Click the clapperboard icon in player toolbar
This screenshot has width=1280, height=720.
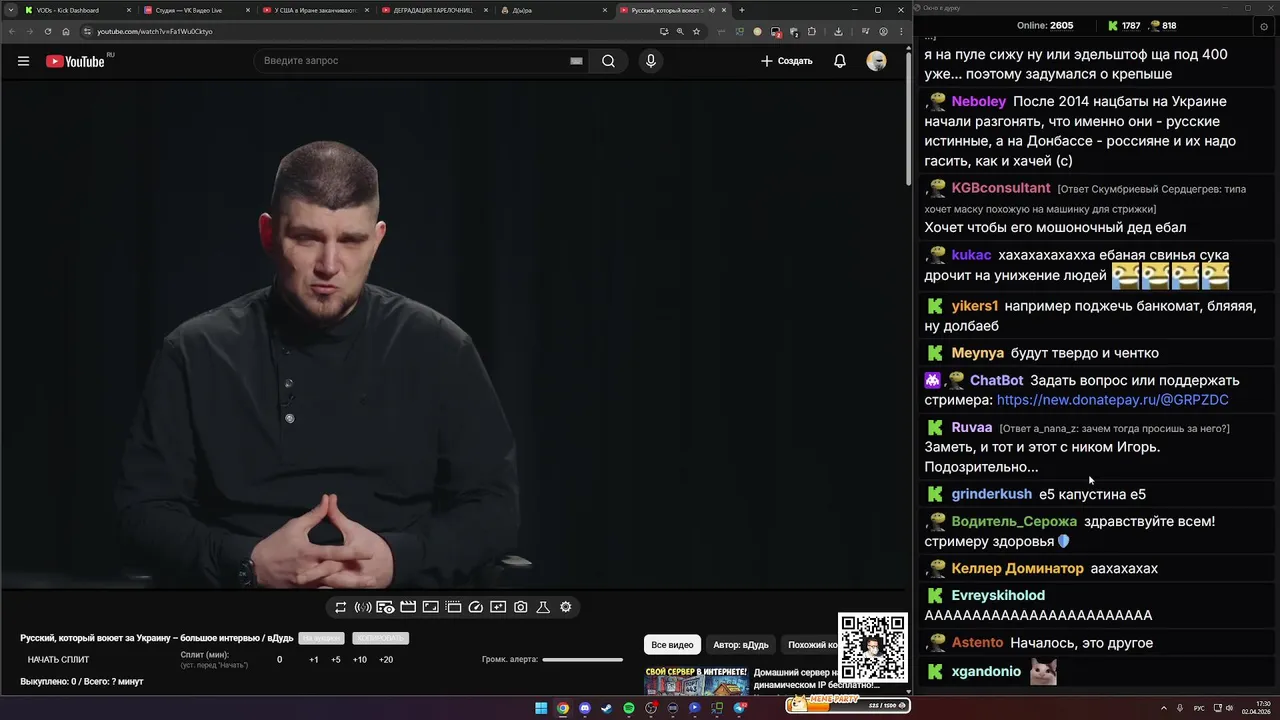[x=408, y=607]
